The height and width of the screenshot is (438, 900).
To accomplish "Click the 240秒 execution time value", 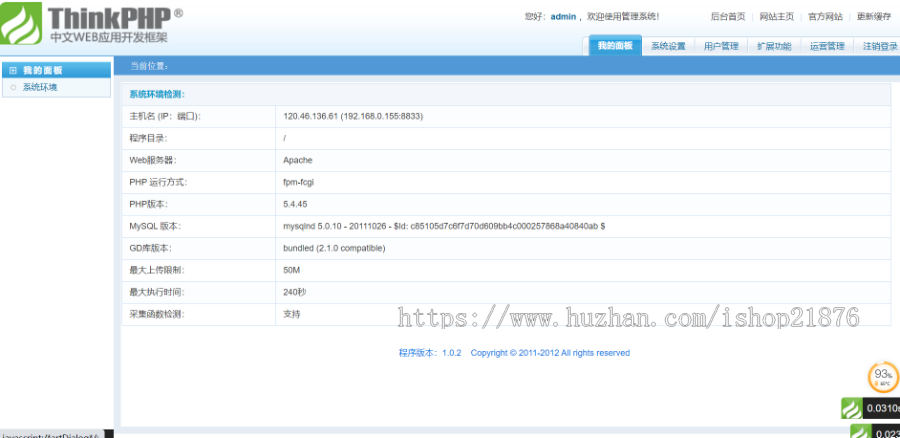I will [295, 292].
